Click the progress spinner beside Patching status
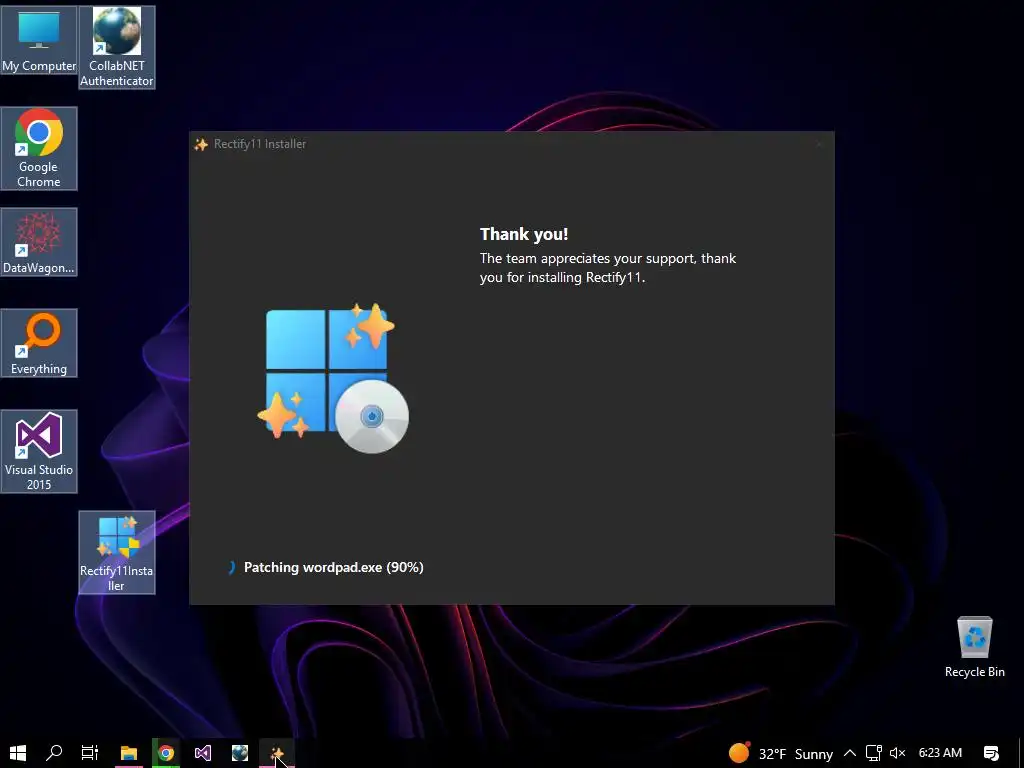 pos(231,567)
